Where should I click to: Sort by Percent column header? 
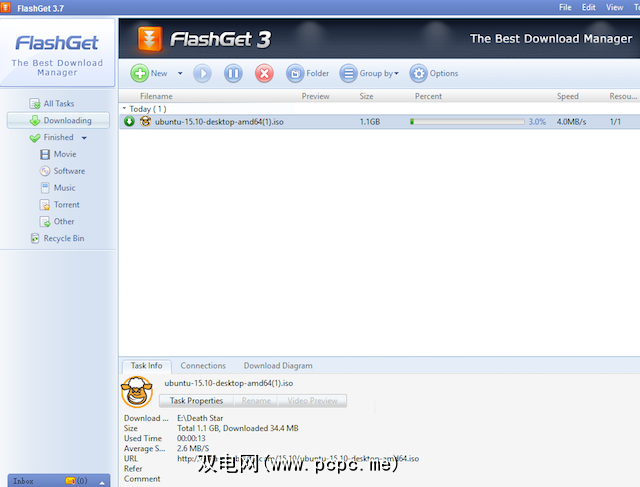(428, 96)
